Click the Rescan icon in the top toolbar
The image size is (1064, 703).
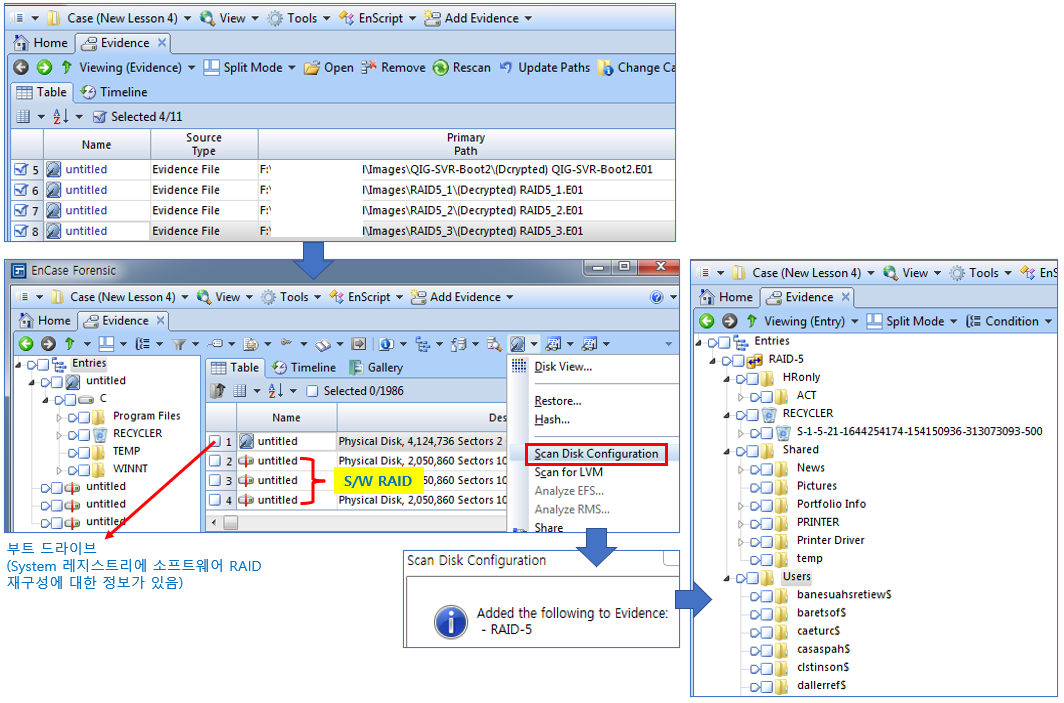tap(441, 67)
